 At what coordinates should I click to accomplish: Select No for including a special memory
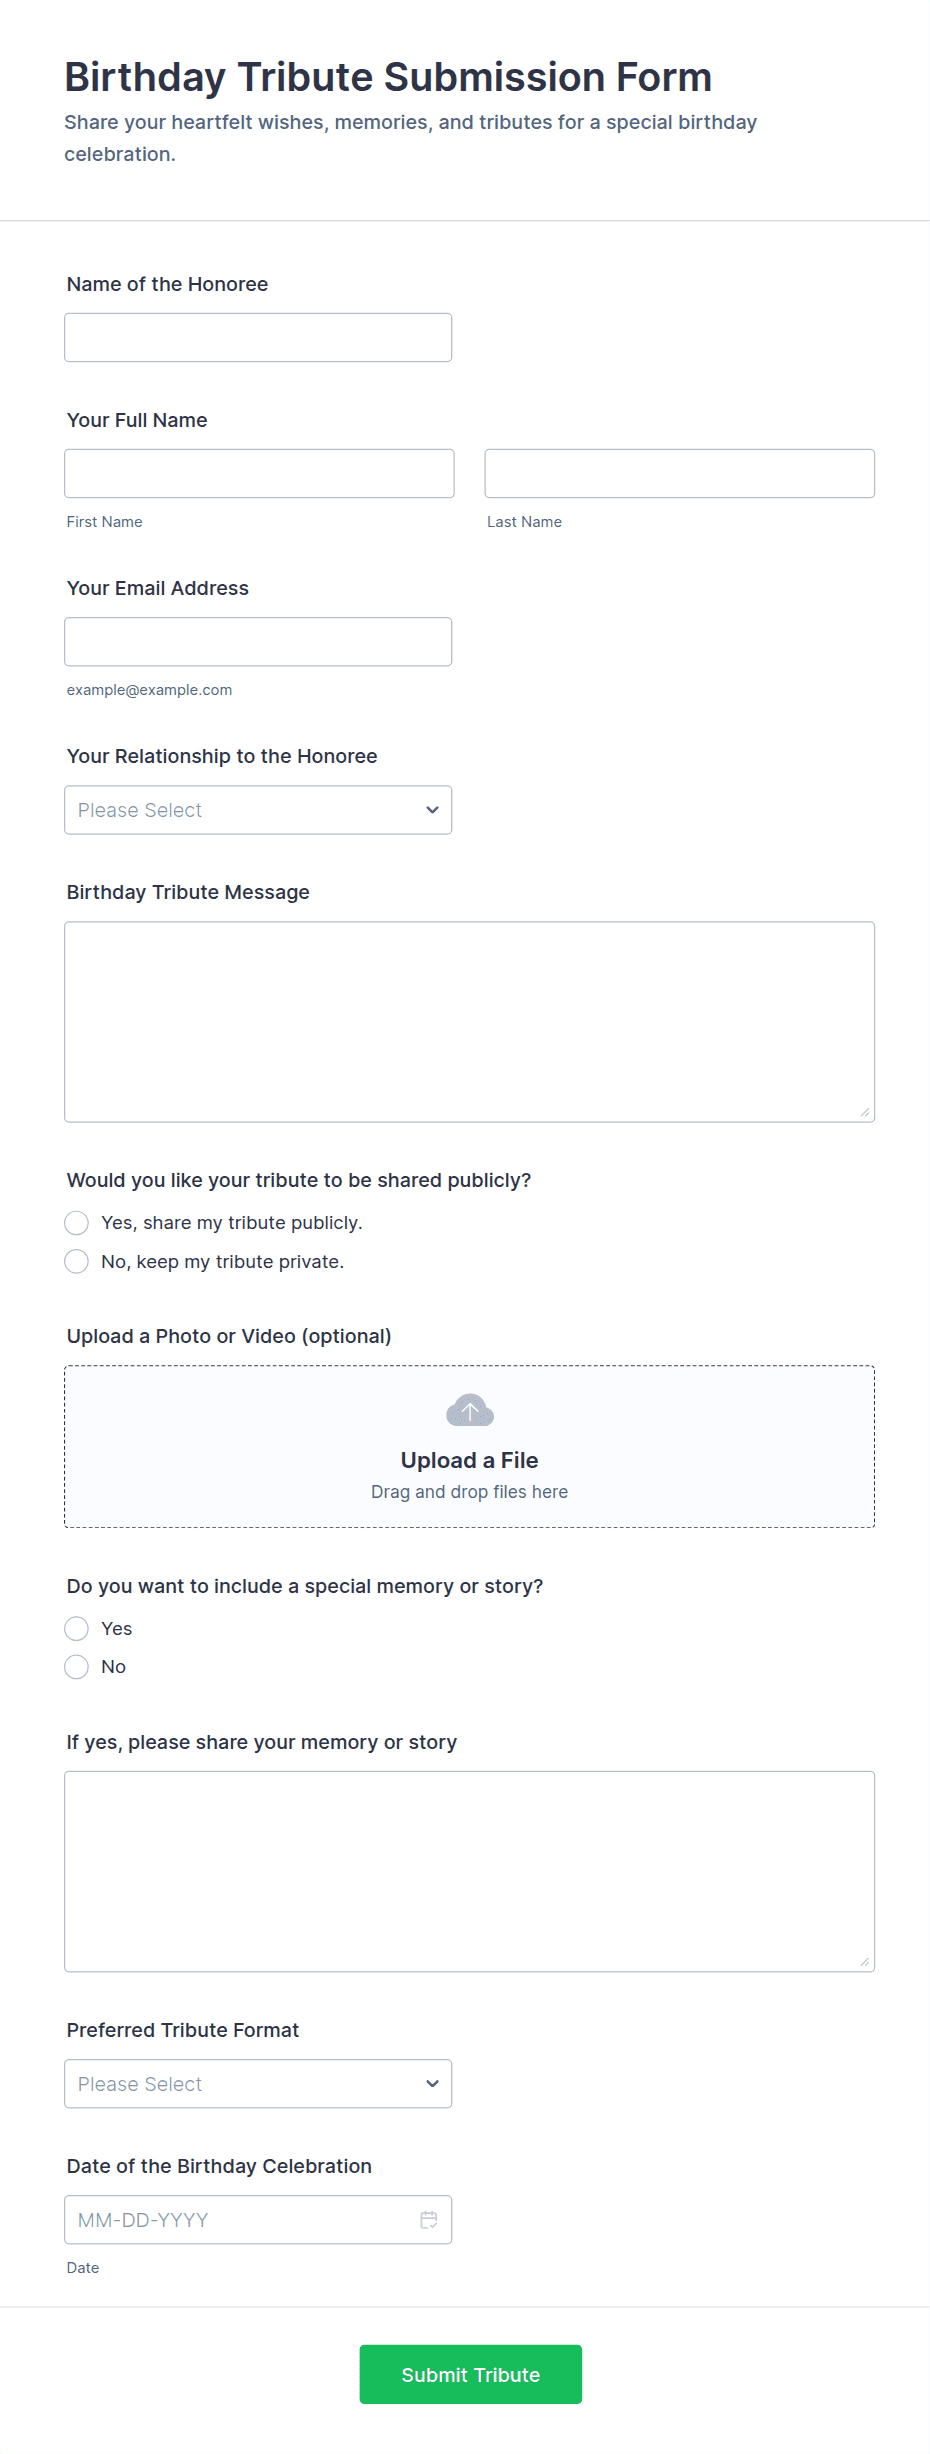click(77, 1667)
